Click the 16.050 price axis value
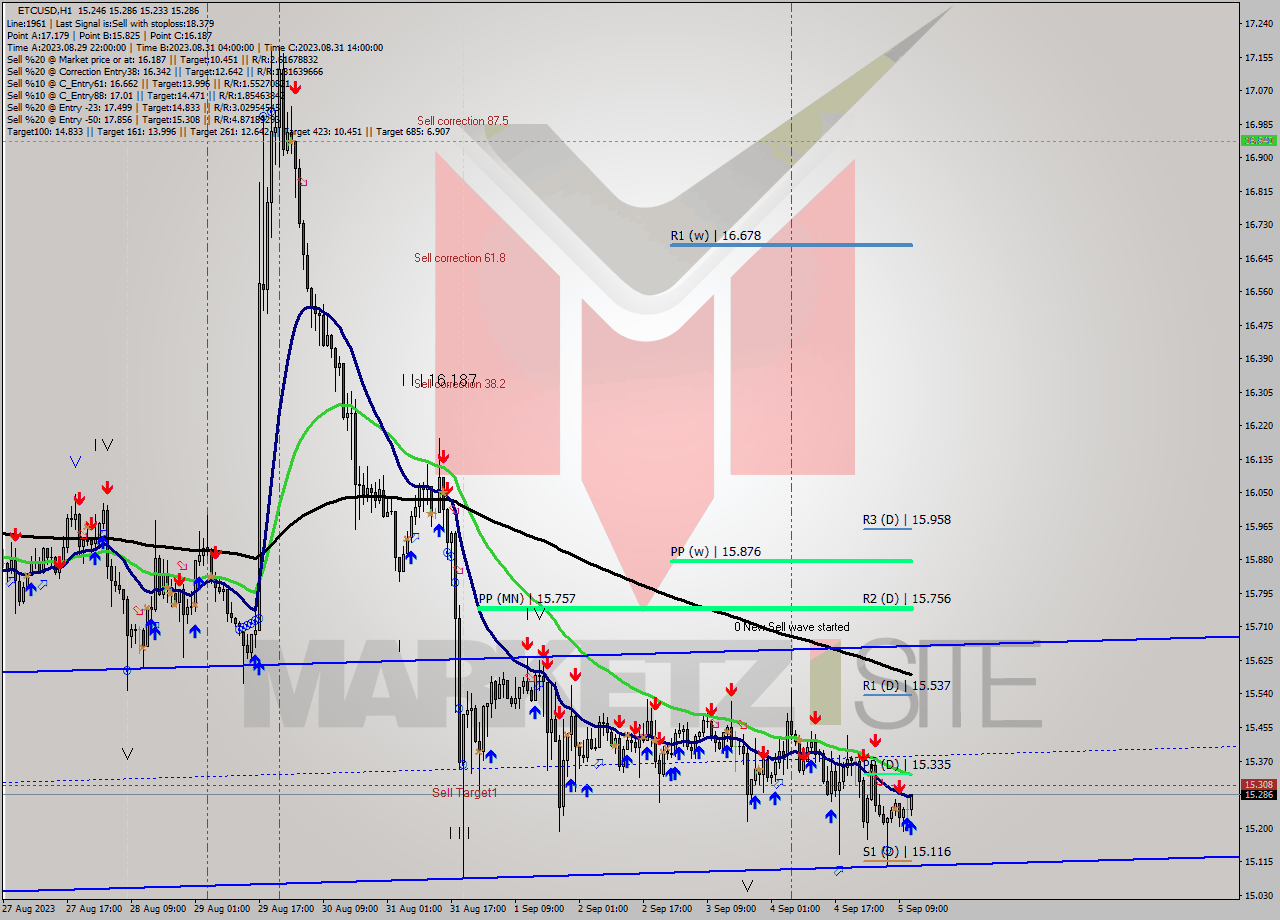The width and height of the screenshot is (1280, 920). point(1258,493)
